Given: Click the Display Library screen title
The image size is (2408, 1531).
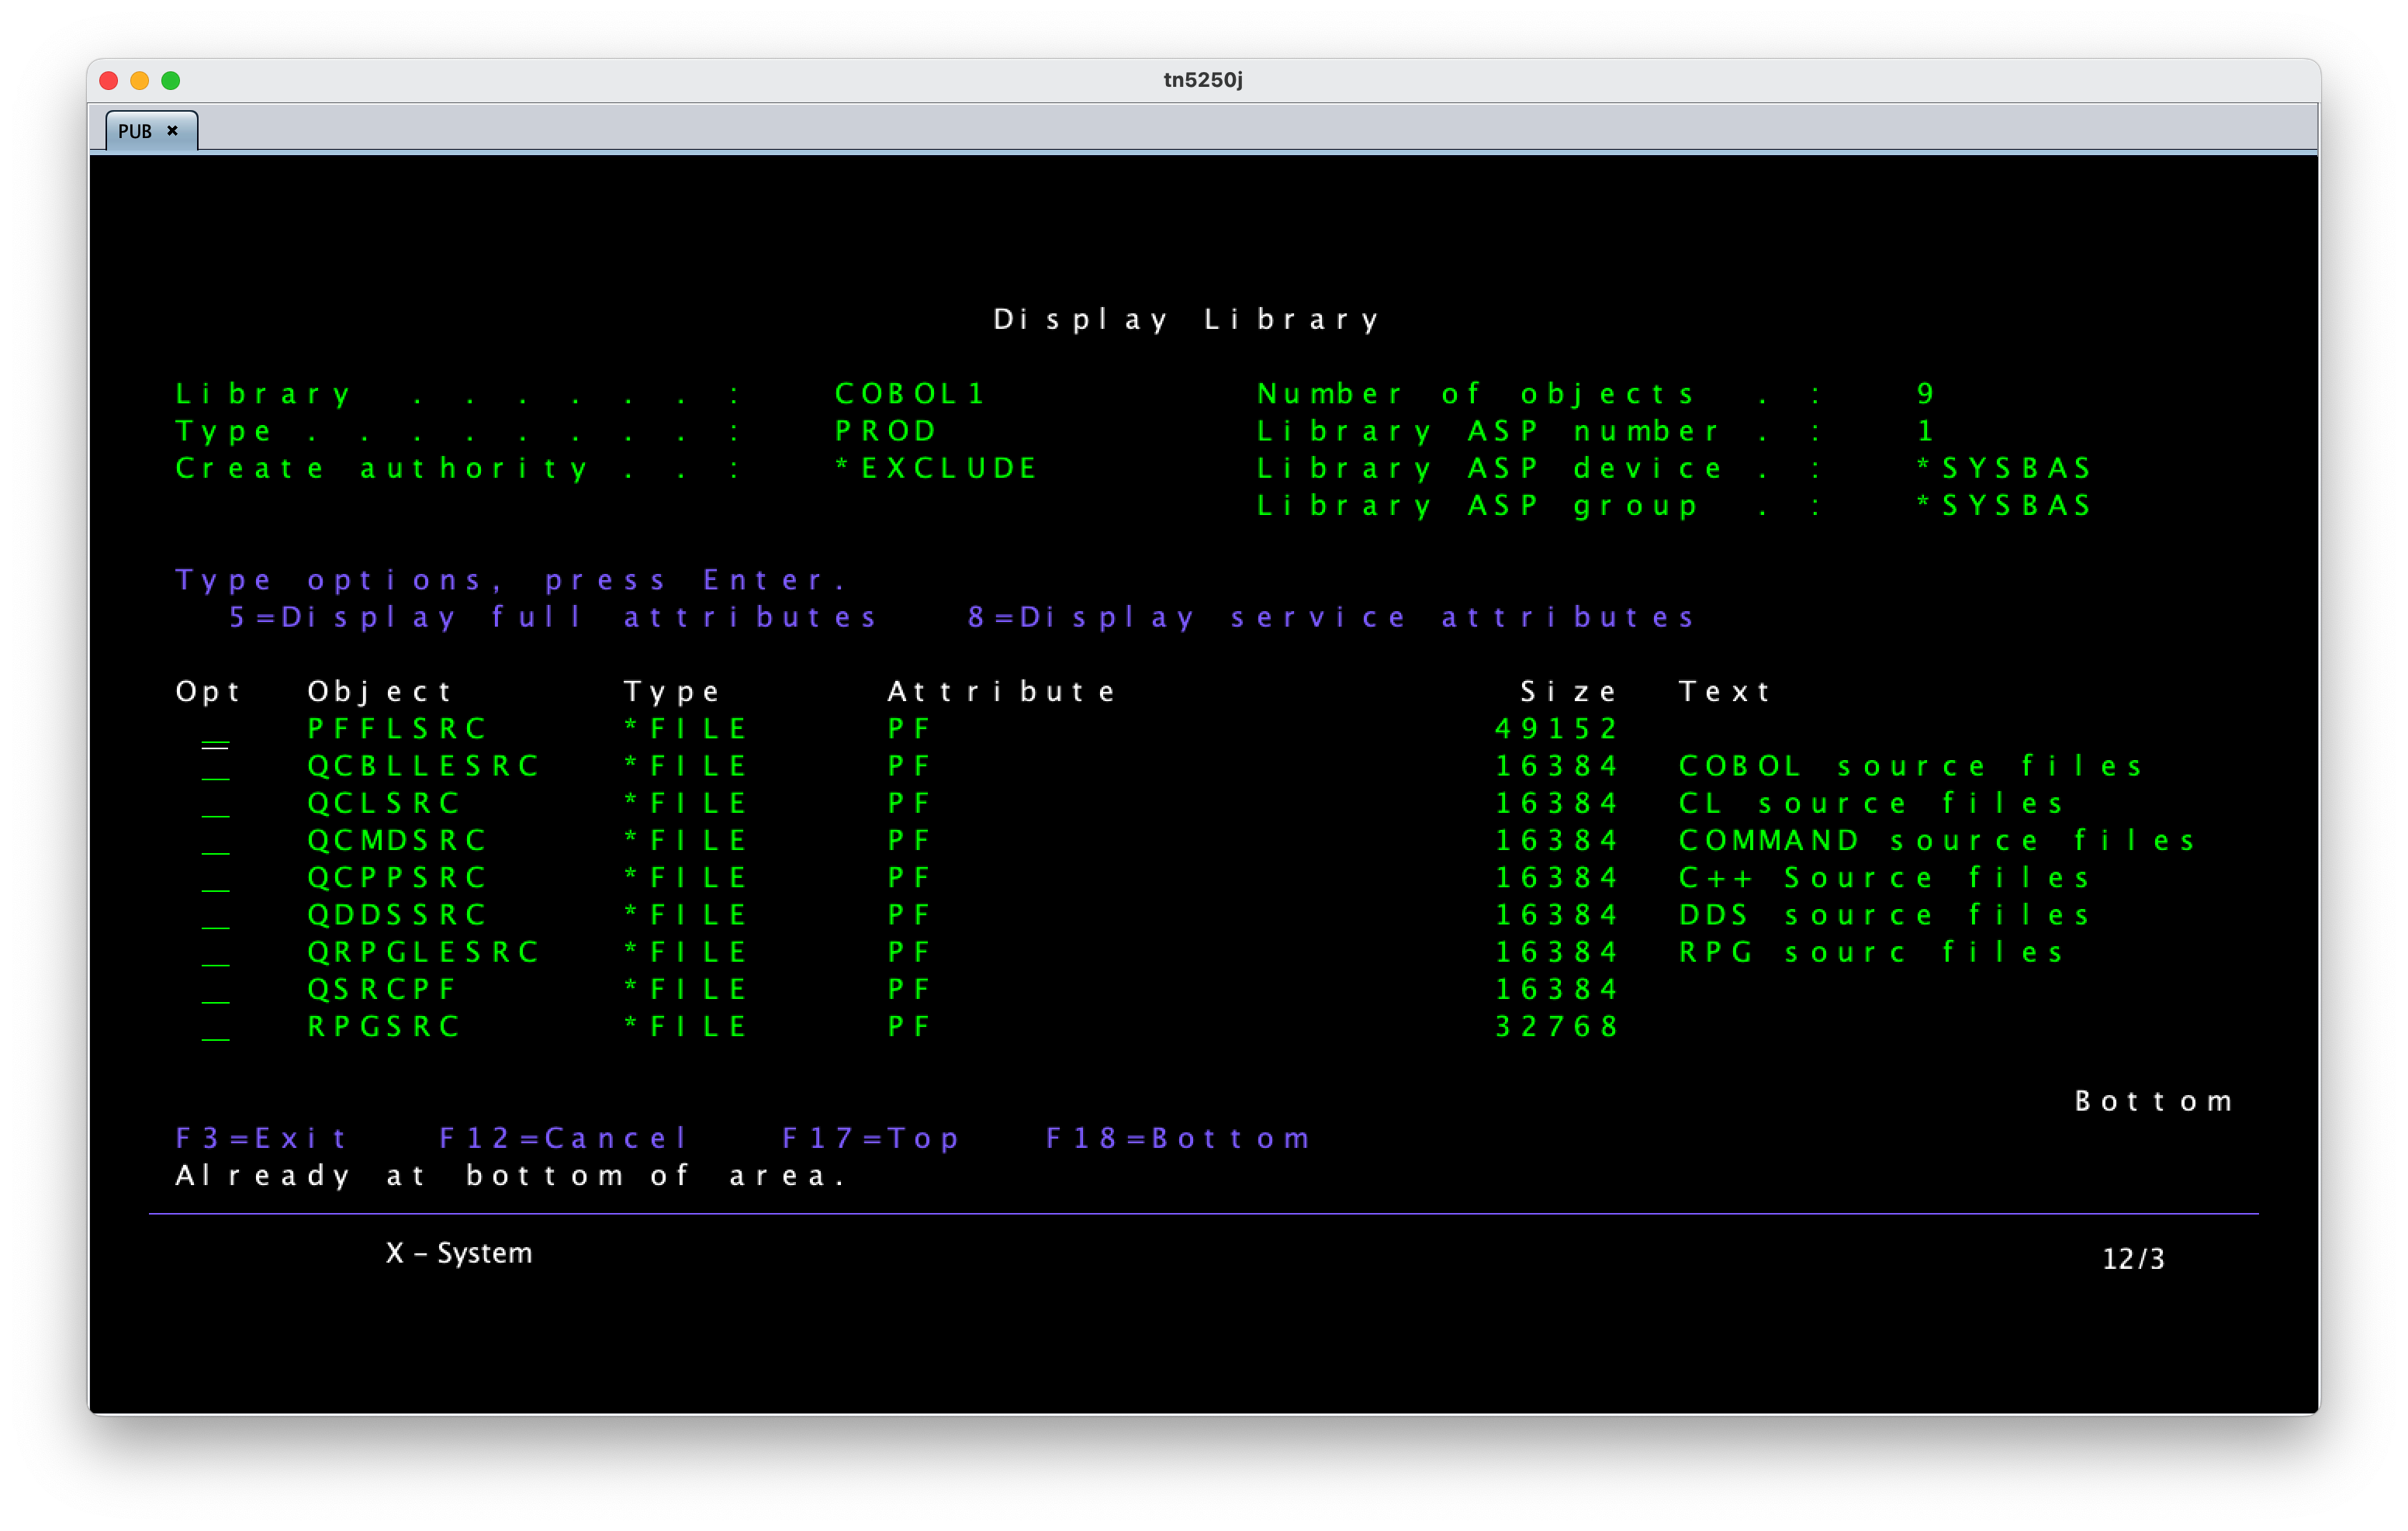Looking at the screenshot, I should (1187, 320).
